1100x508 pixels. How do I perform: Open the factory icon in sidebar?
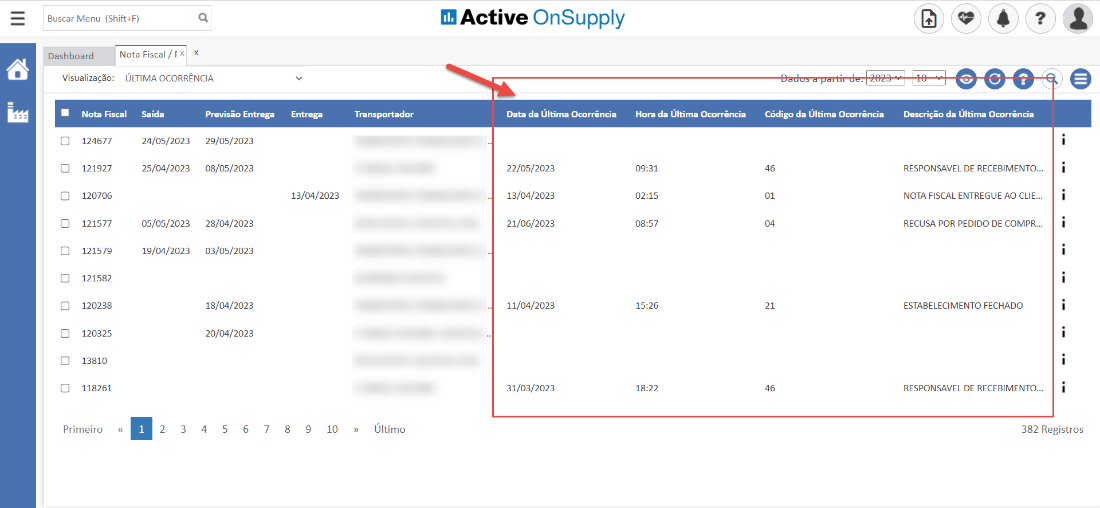pyautogui.click(x=17, y=112)
